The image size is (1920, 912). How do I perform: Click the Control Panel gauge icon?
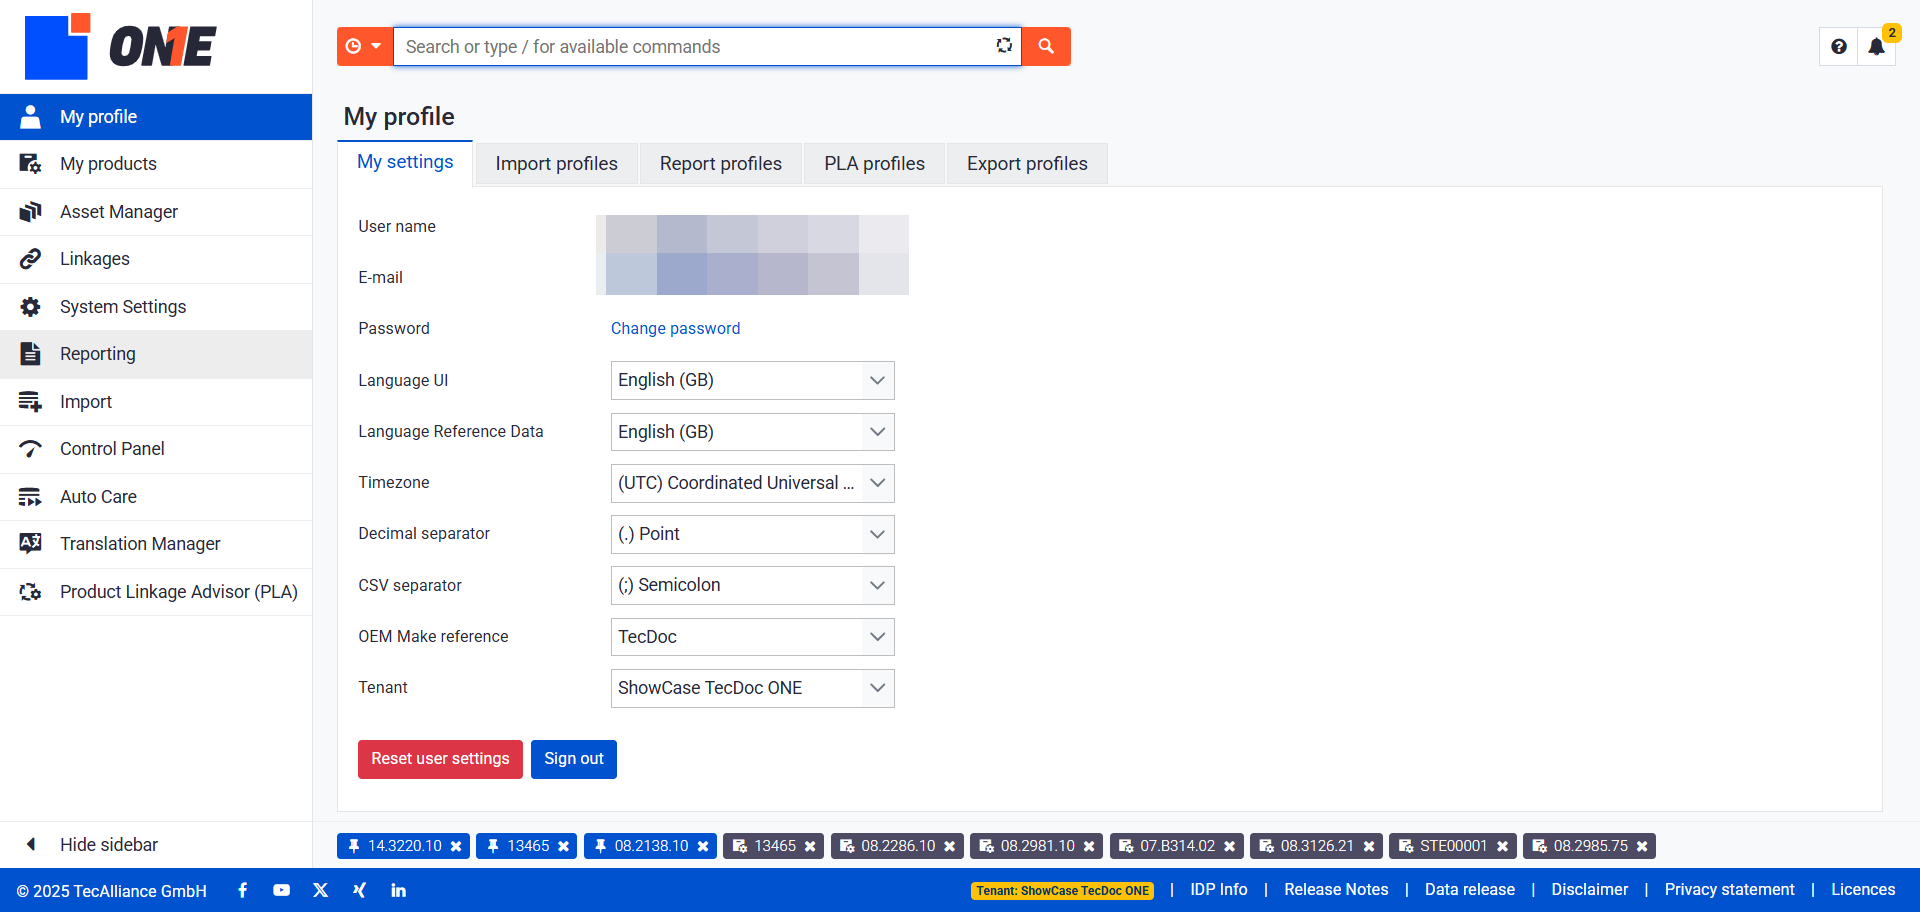pyautogui.click(x=31, y=449)
